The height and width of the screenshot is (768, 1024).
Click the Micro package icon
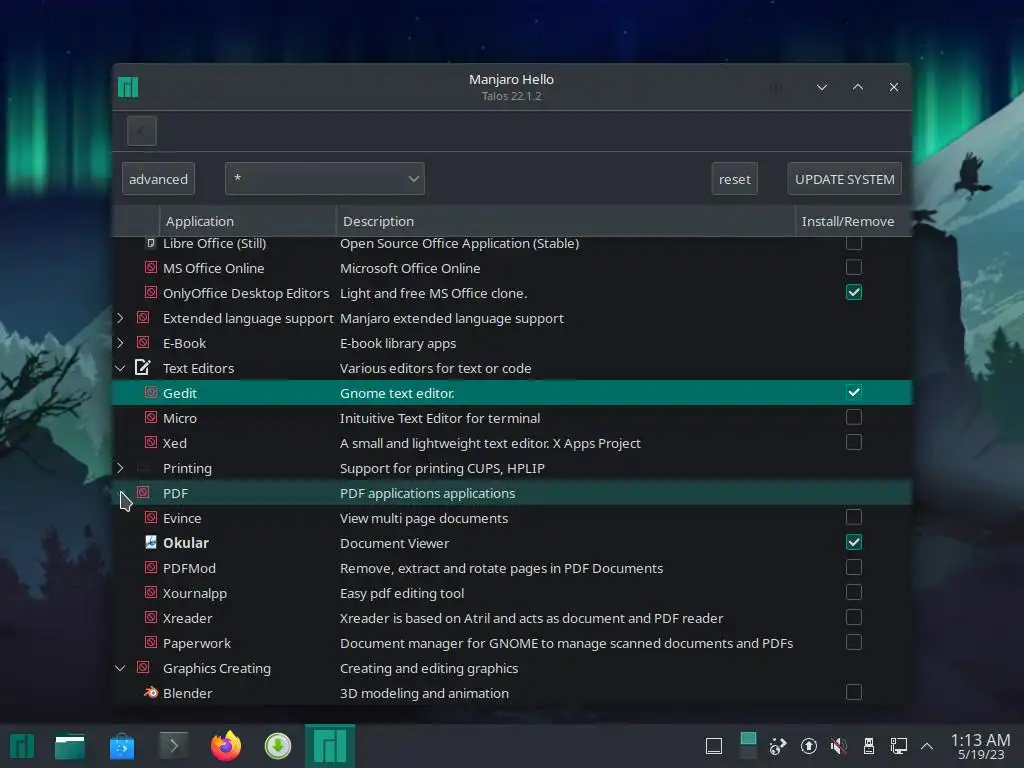tap(151, 417)
